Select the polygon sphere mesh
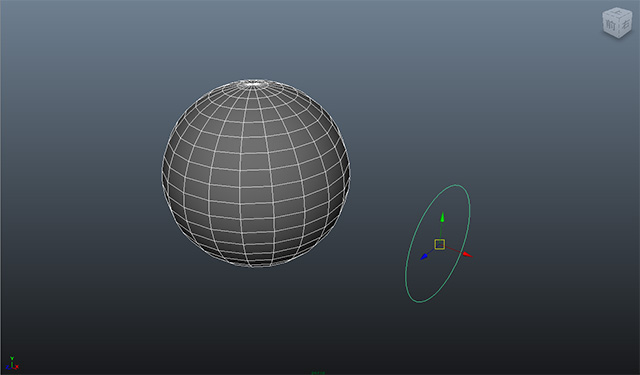This screenshot has height=375, width=640. pyautogui.click(x=256, y=173)
